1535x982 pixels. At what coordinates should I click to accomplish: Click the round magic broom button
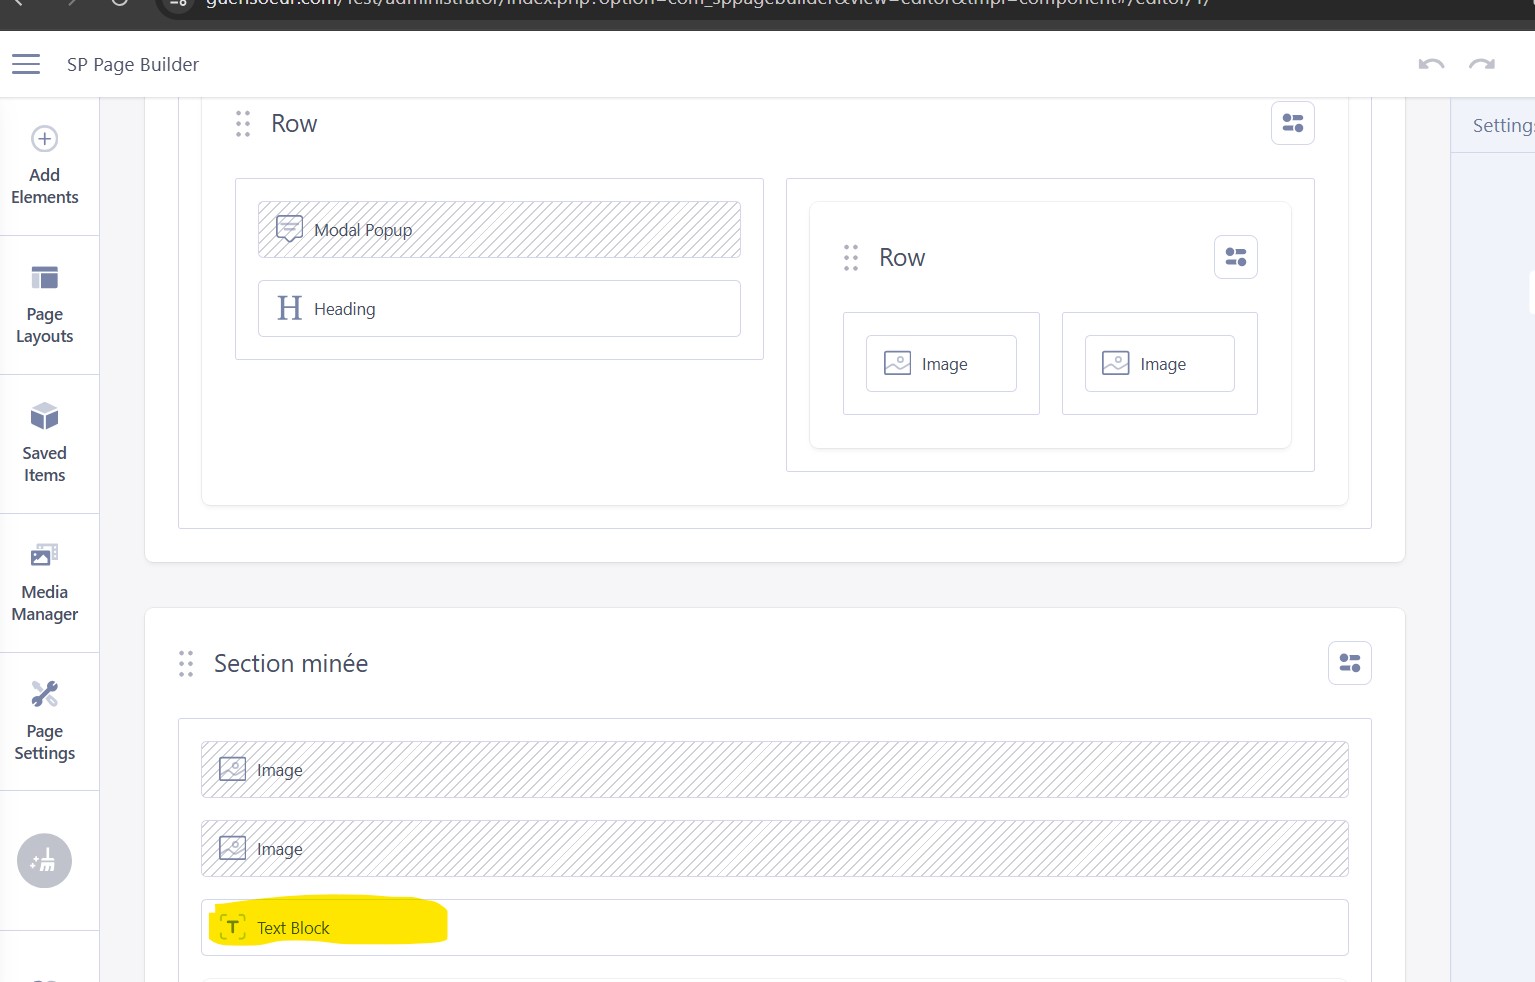[x=44, y=861]
